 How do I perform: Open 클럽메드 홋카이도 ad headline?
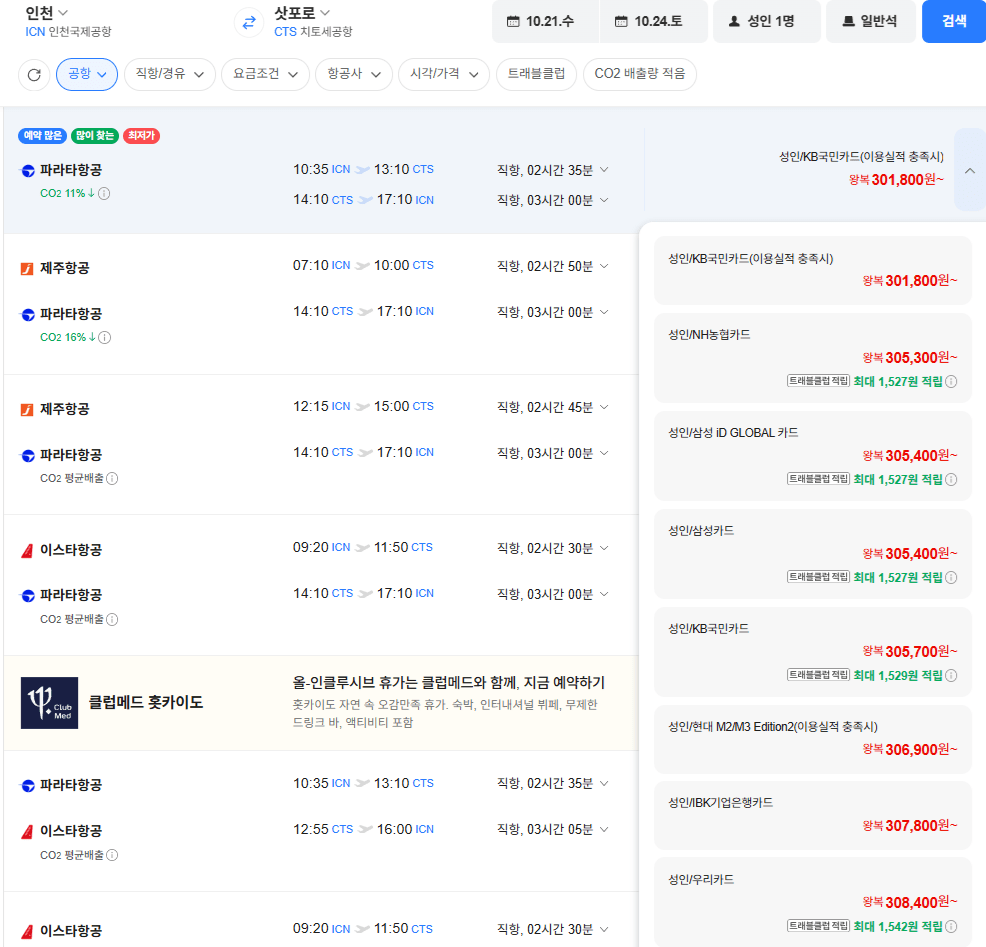pos(146,702)
